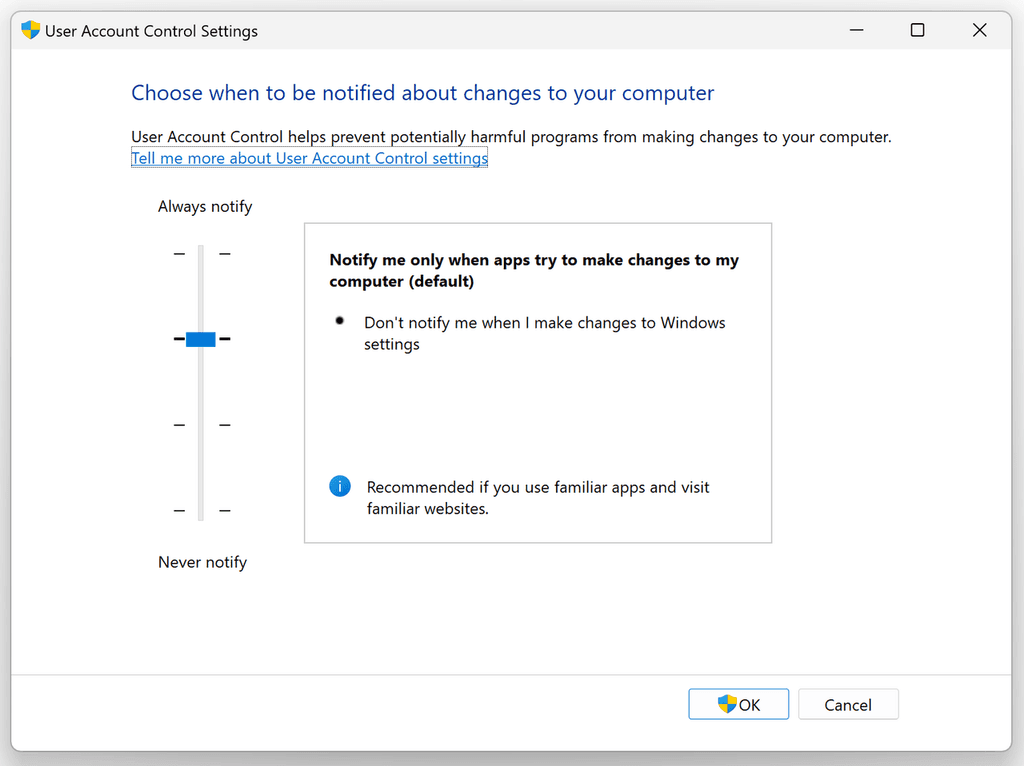Select the third notification level from the top
This screenshot has width=1024, height=766.
pos(200,424)
